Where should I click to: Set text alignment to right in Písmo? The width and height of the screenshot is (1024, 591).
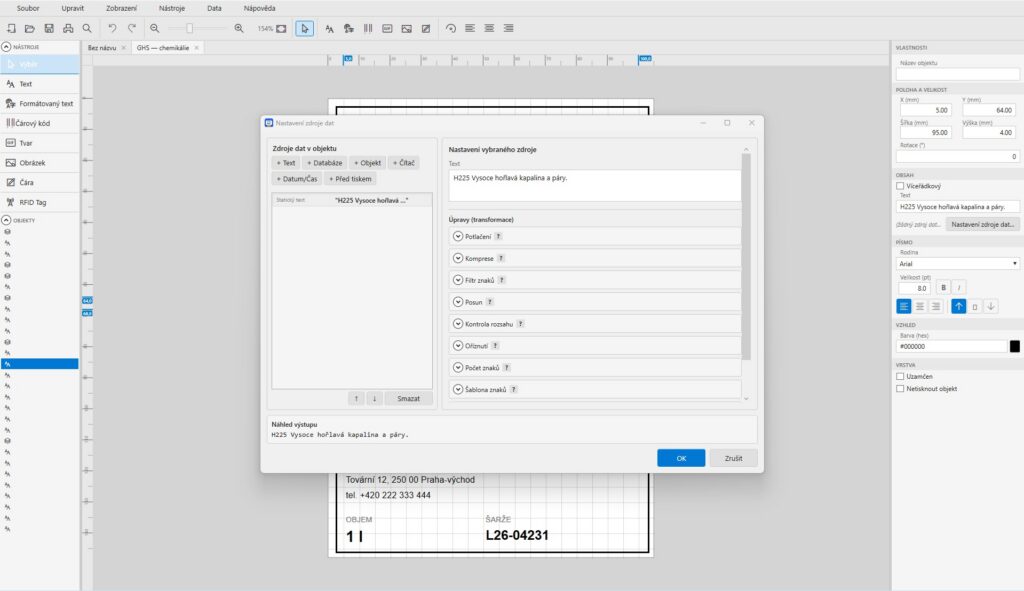click(x=936, y=306)
